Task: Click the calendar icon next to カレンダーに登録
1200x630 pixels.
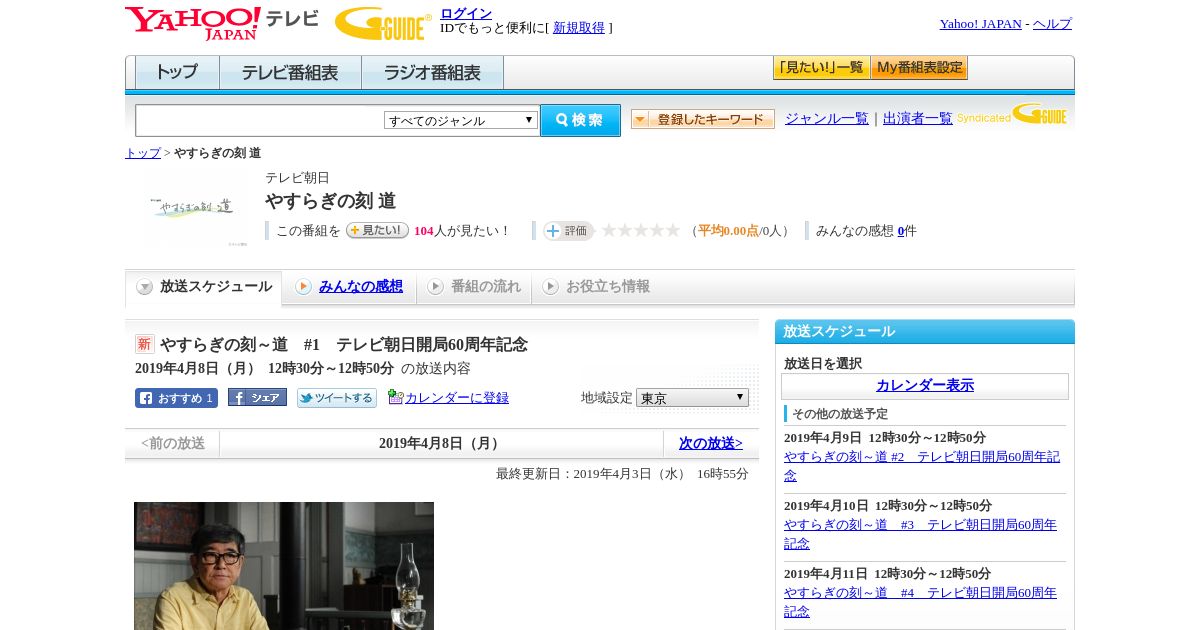Action: (x=395, y=397)
